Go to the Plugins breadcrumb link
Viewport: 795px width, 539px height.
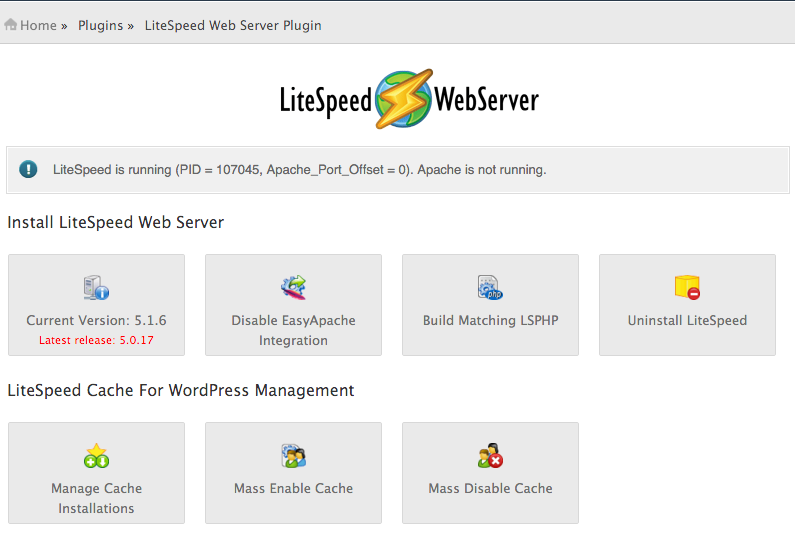pyautogui.click(x=100, y=25)
